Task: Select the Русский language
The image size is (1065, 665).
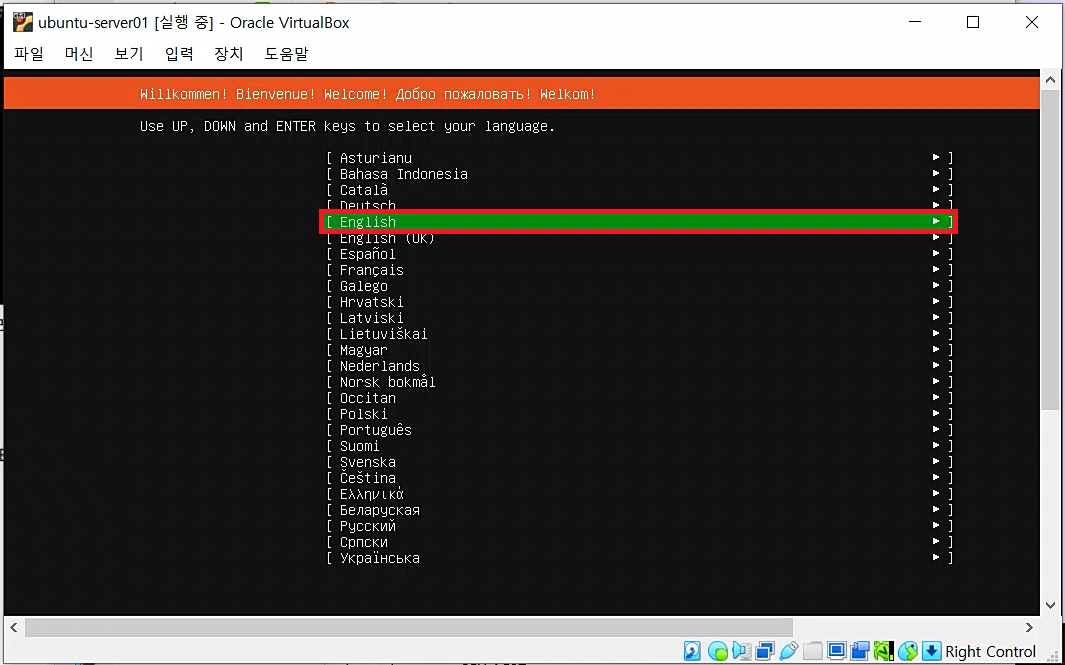Action: [x=638, y=526]
